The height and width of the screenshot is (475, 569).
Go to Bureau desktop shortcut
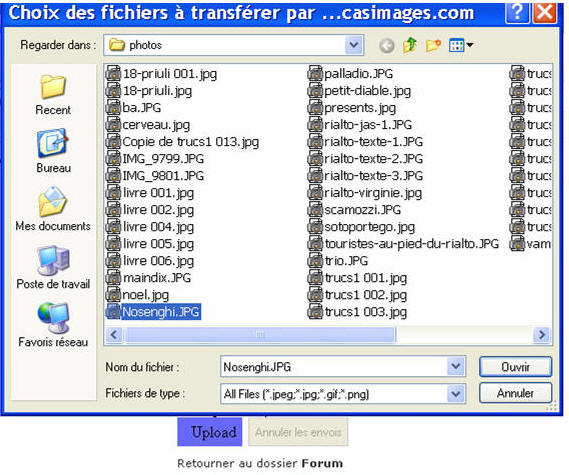(x=53, y=151)
